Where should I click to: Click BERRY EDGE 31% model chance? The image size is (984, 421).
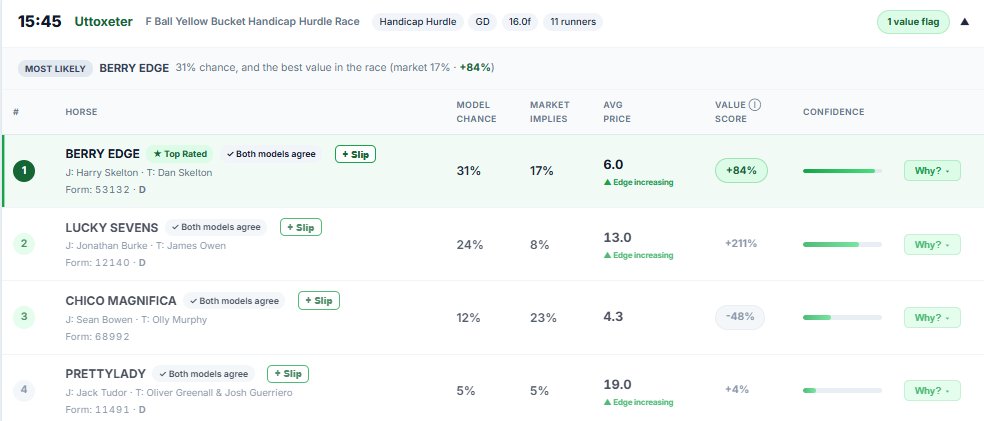click(469, 171)
